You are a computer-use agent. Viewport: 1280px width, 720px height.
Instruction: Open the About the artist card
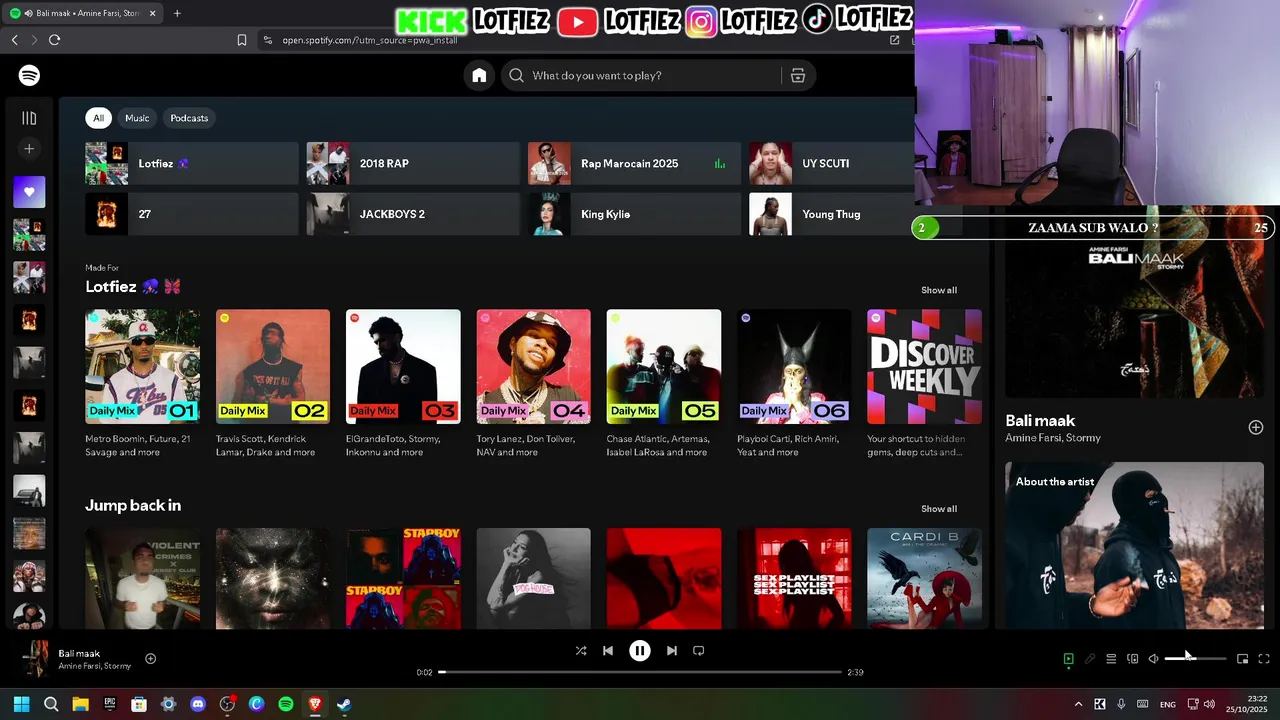click(x=1134, y=545)
